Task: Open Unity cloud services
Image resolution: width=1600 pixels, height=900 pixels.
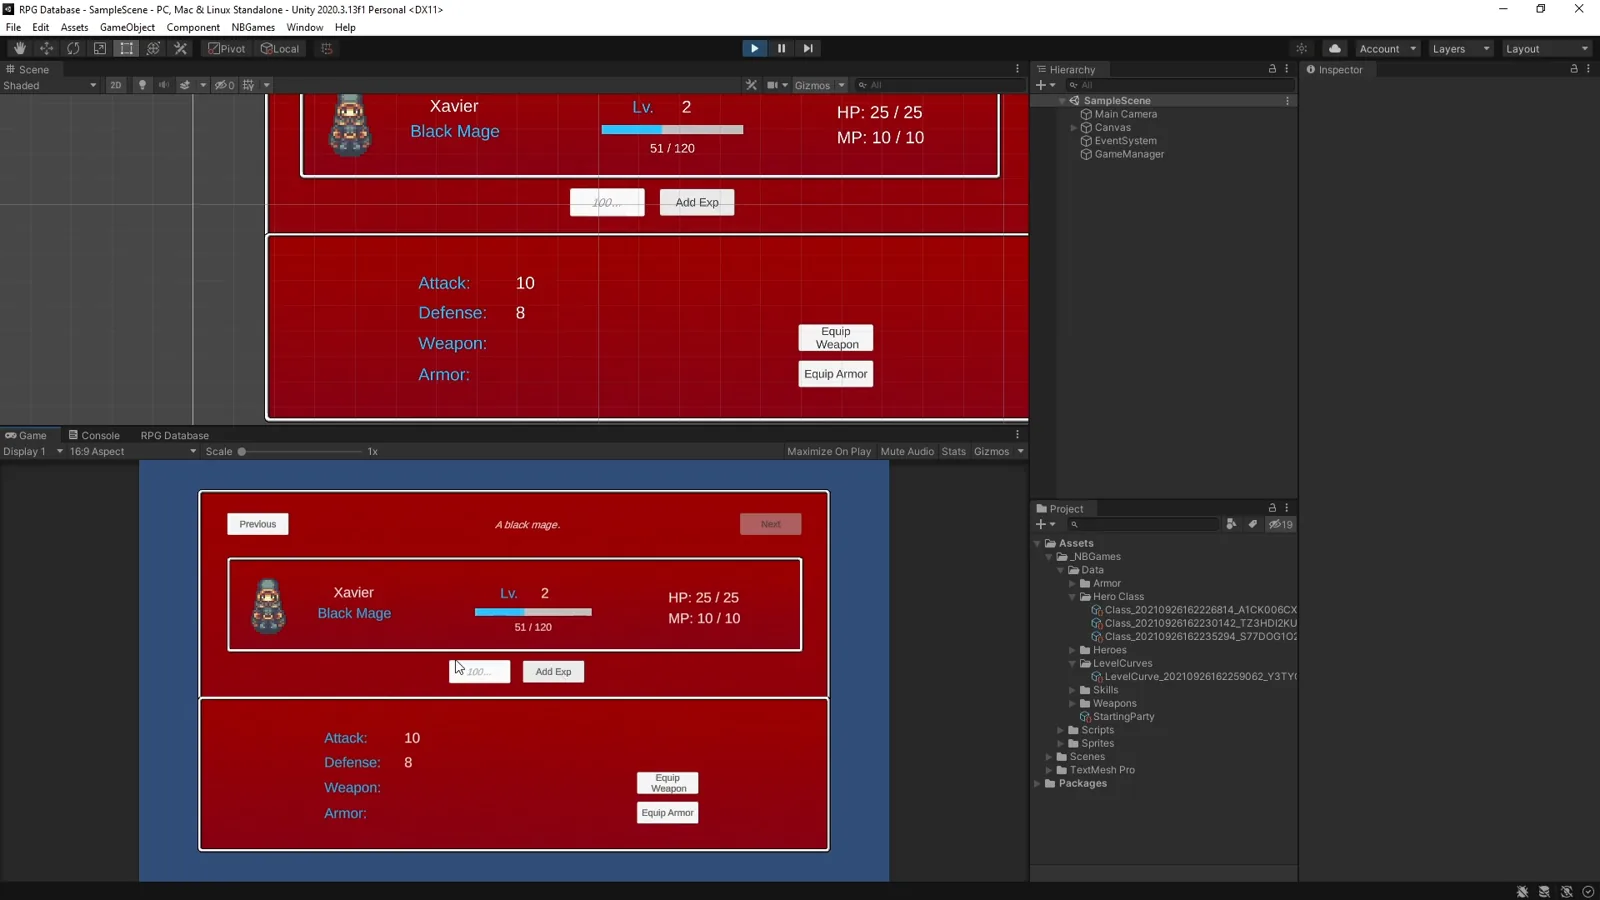Action: click(x=1335, y=48)
